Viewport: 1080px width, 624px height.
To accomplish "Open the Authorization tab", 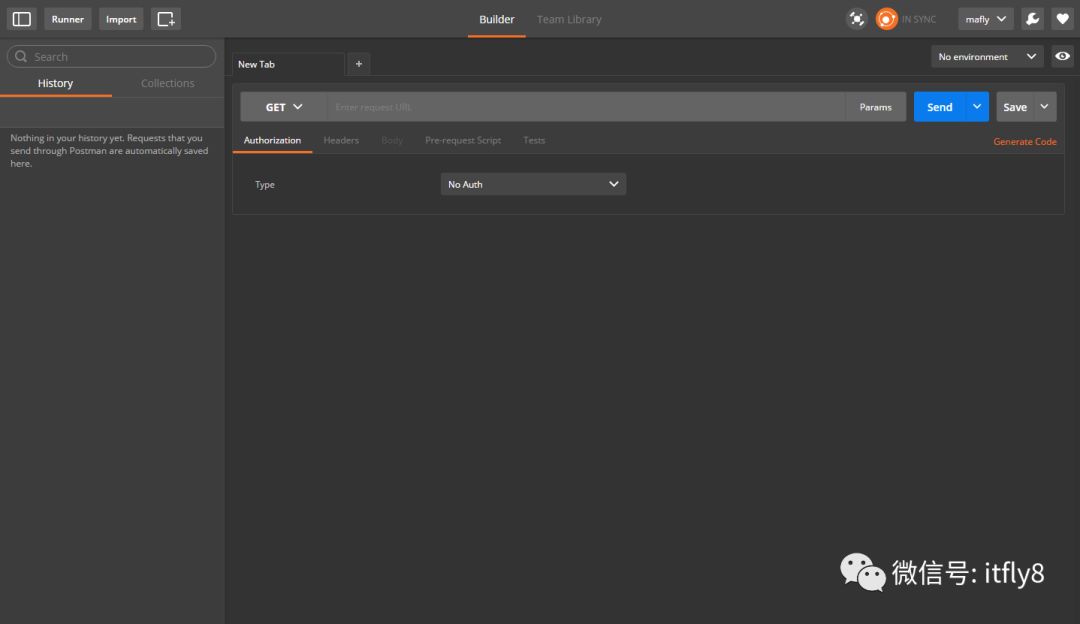I will 272,140.
